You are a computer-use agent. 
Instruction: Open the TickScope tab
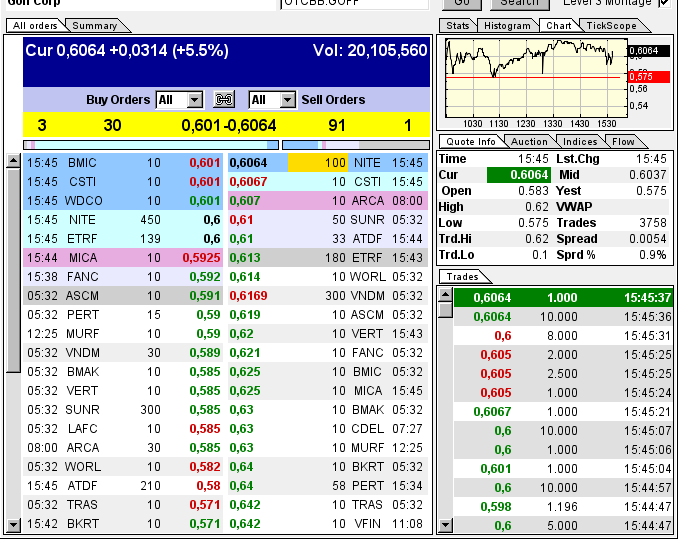[x=612, y=26]
